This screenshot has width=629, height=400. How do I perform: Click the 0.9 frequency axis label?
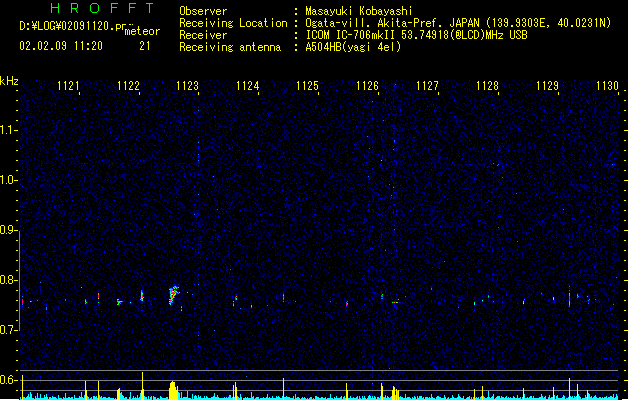[x=8, y=230]
